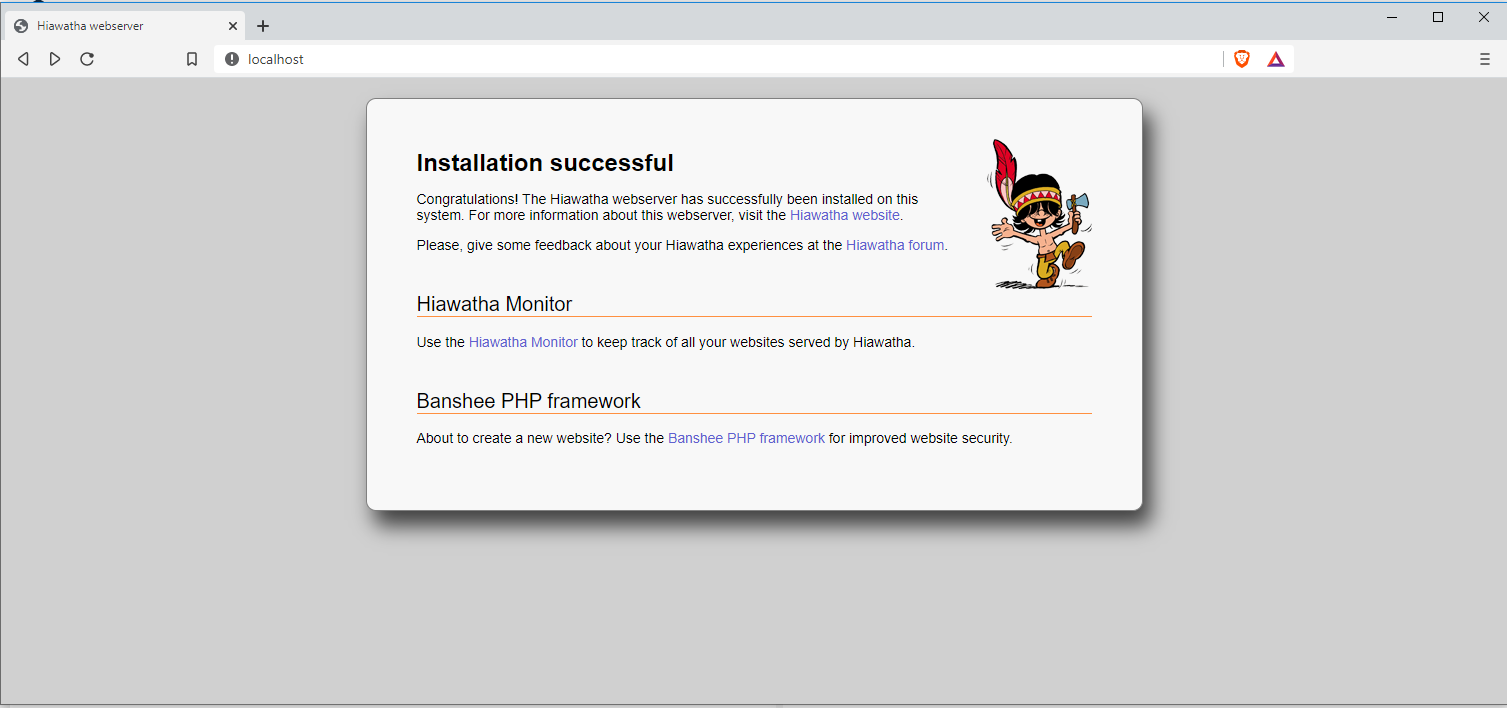
Task: Bookmark this page using the bookmark icon
Action: [192, 59]
